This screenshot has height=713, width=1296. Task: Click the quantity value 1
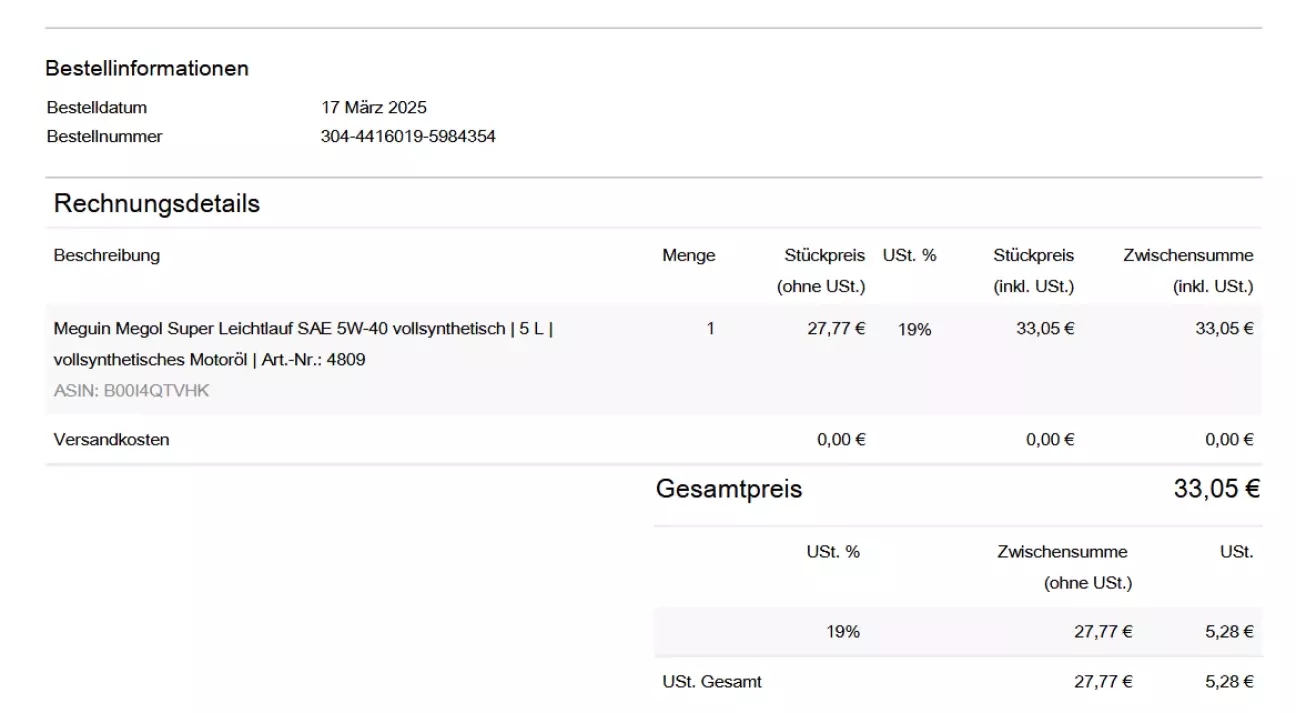[710, 328]
